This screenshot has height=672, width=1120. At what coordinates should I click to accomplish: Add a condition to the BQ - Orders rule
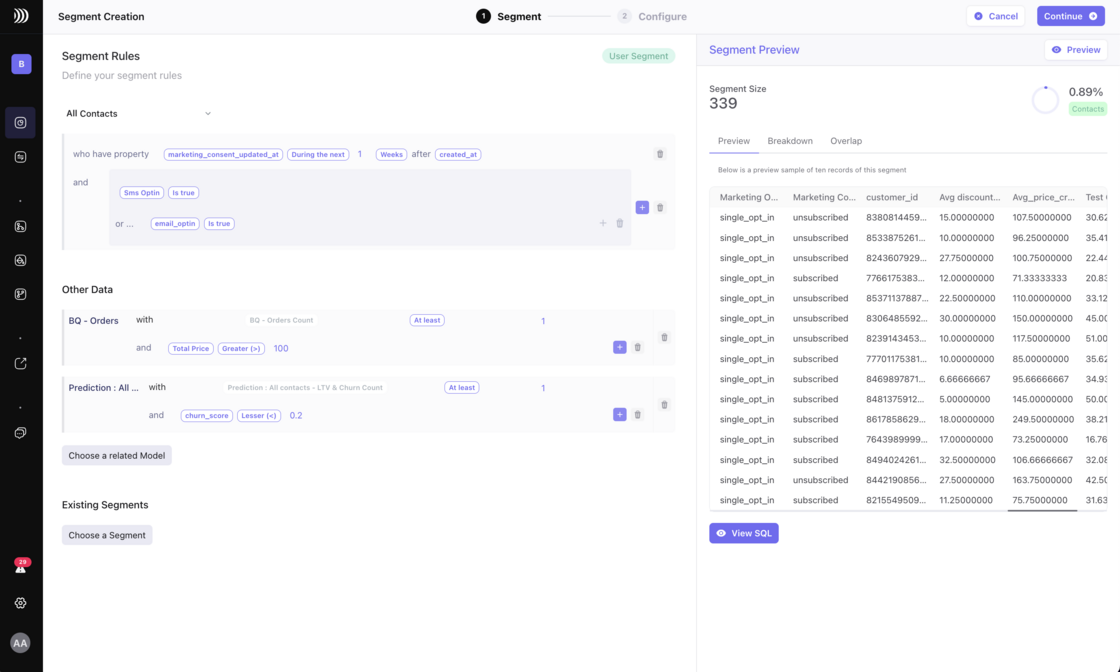619,347
